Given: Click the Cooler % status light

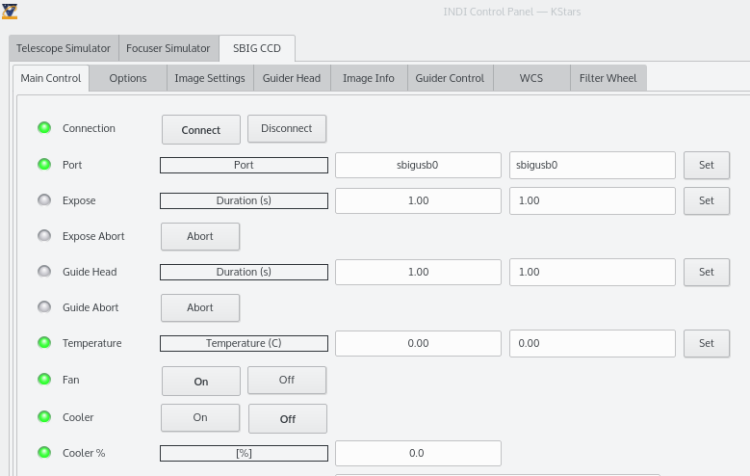Looking at the screenshot, I should click(44, 453).
